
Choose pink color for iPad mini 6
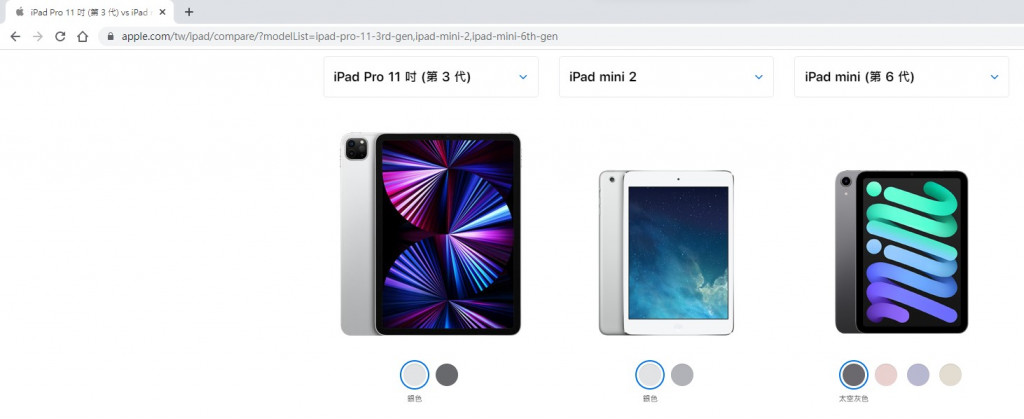tap(886, 375)
